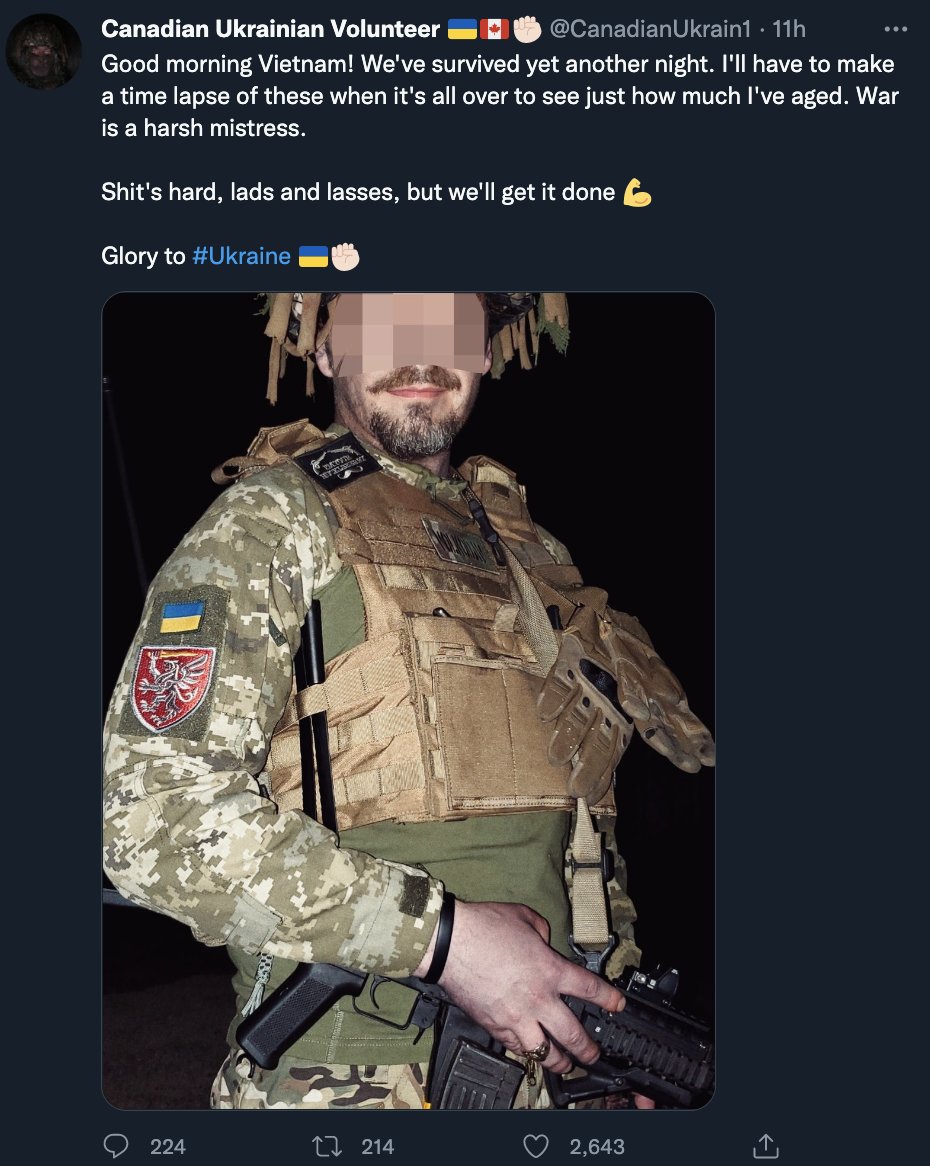View the 214 retweets count
The width and height of the screenshot is (930, 1166).
click(x=378, y=1147)
